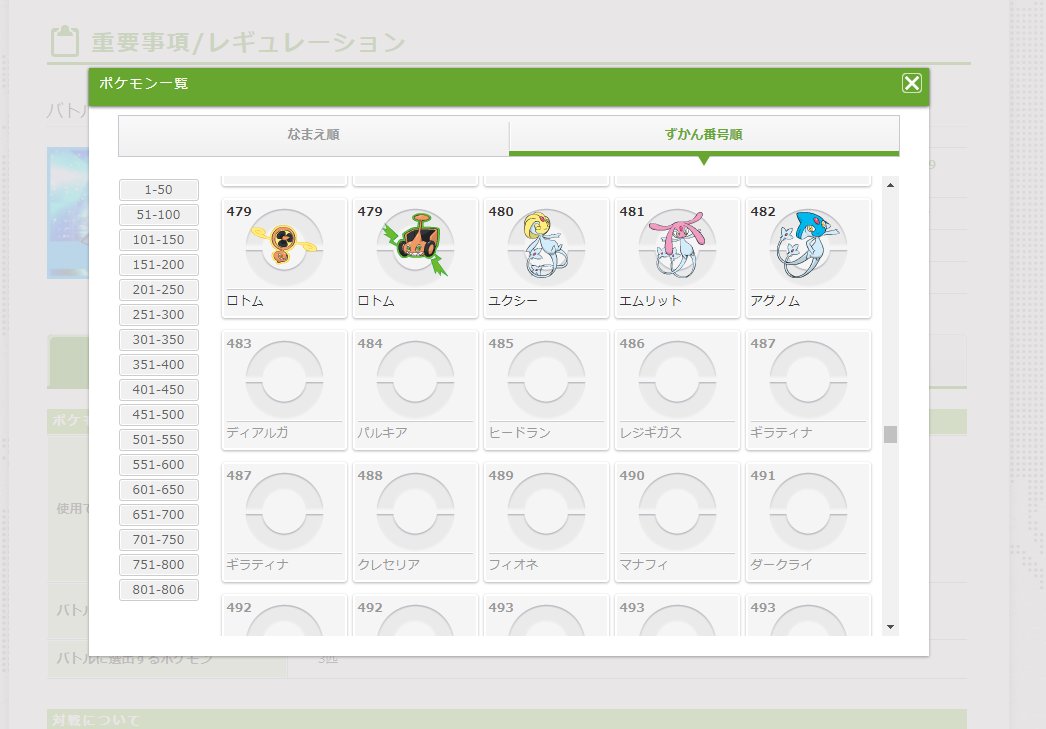Select the greyed-out 488 クレセリア card
The image size is (1046, 729).
[x=415, y=522]
